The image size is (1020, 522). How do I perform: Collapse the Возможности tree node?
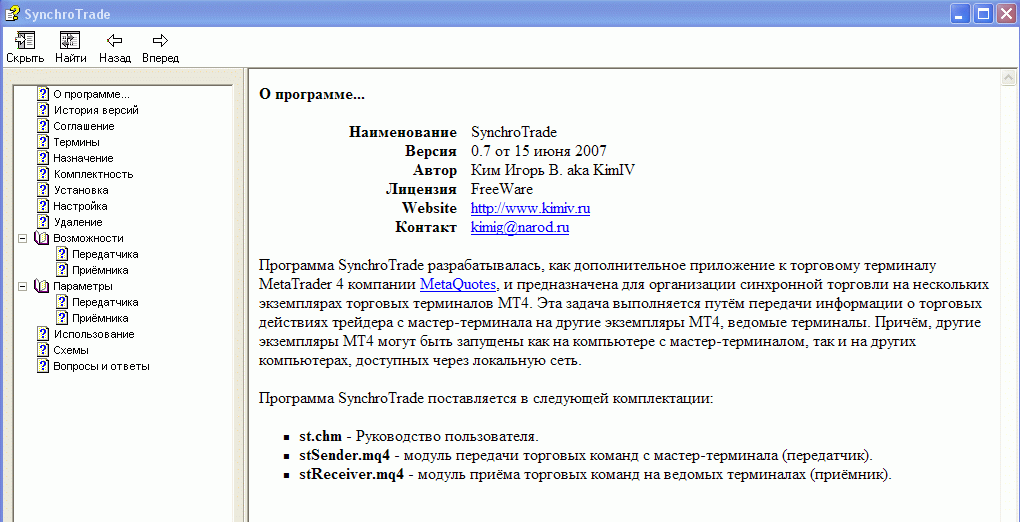pyautogui.click(x=23, y=238)
